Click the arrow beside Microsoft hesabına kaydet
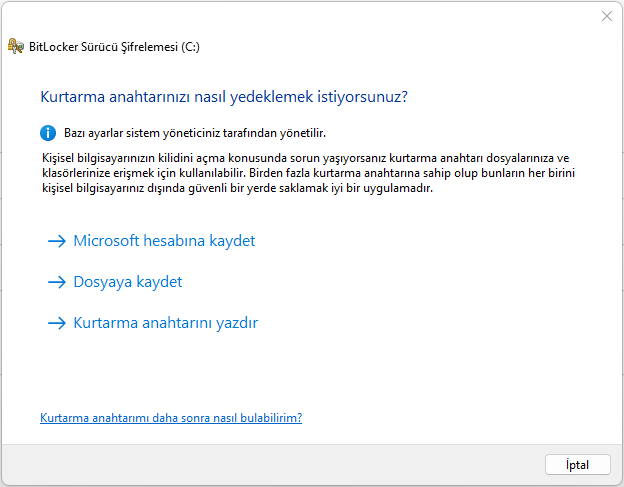This screenshot has width=624, height=487. coord(57,241)
